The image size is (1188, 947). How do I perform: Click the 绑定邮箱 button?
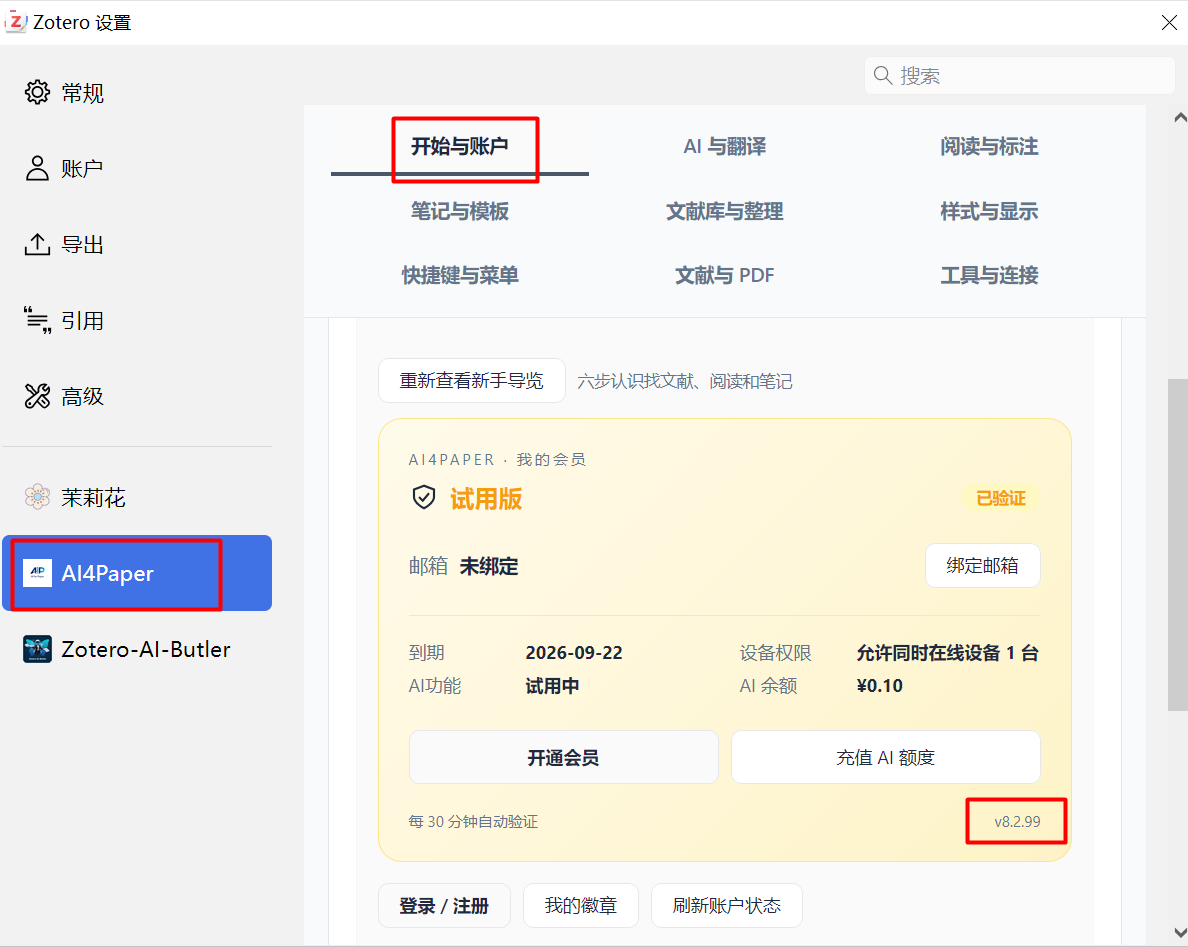point(983,565)
